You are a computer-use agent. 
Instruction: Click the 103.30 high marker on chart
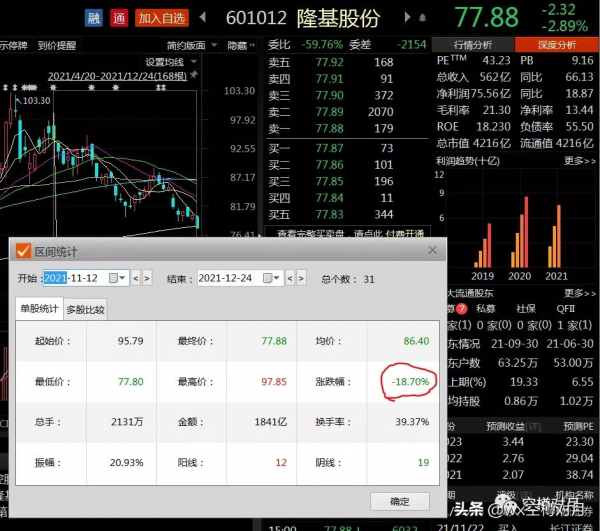point(36,101)
